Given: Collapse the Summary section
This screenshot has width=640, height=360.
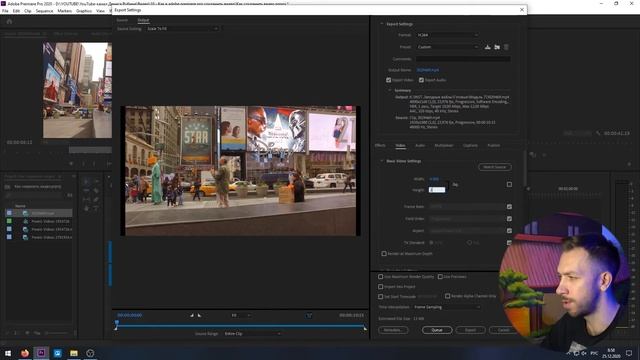Looking at the screenshot, I should click(390, 90).
